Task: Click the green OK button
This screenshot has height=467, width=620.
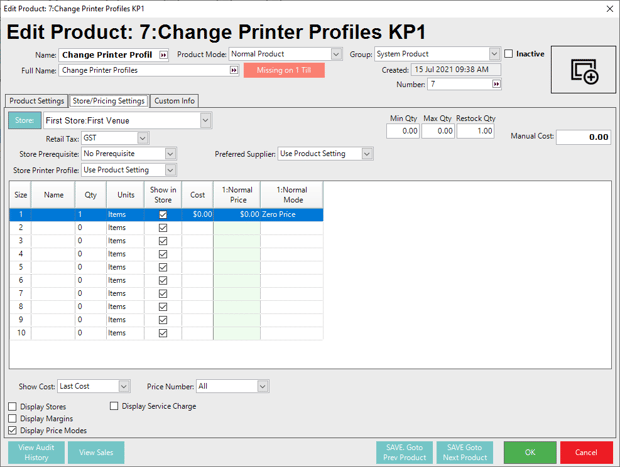Action: point(529,452)
